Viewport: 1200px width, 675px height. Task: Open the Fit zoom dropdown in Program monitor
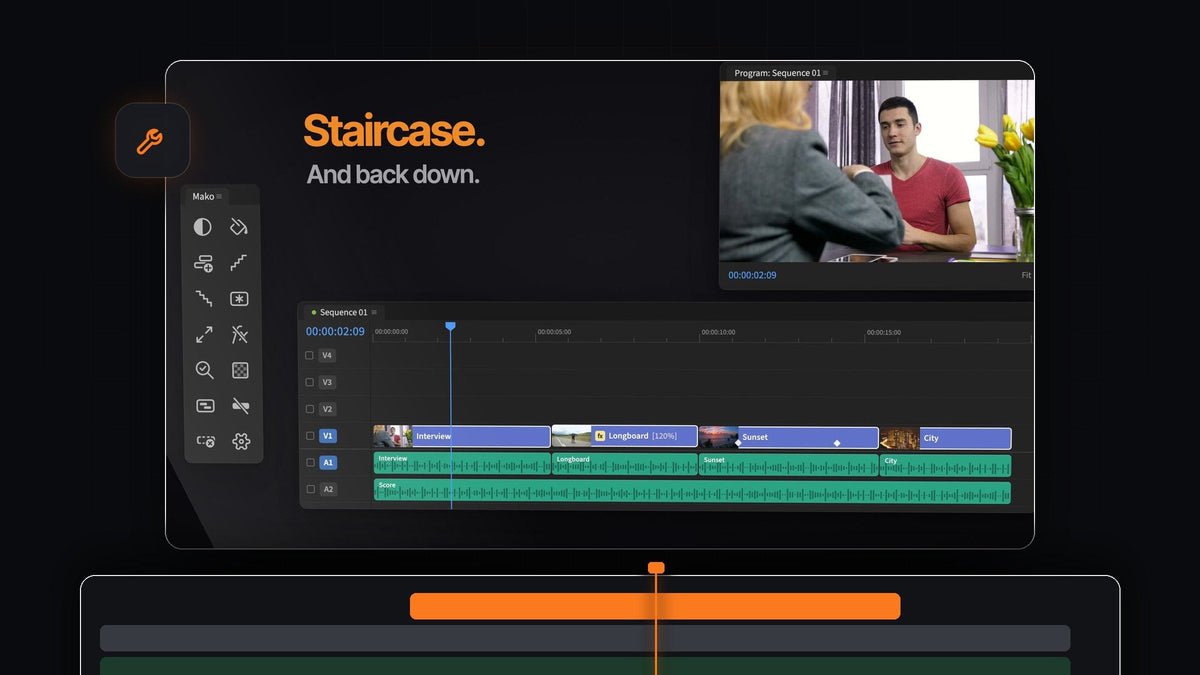pyautogui.click(x=1026, y=275)
